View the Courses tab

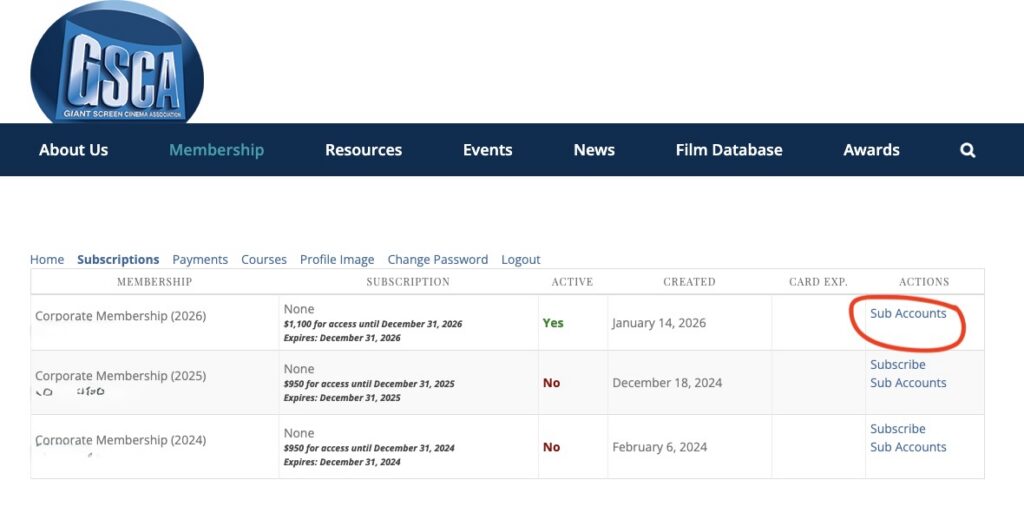(x=264, y=259)
